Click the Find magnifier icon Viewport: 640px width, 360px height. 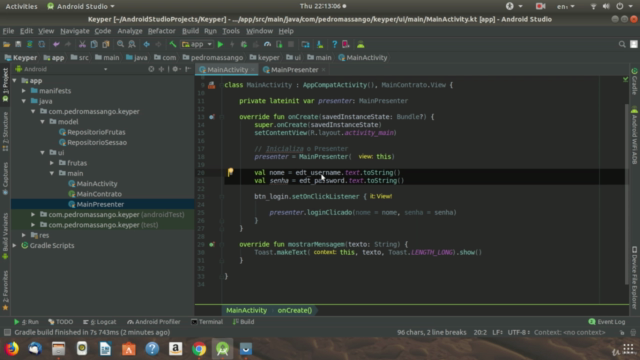pos(120,44)
